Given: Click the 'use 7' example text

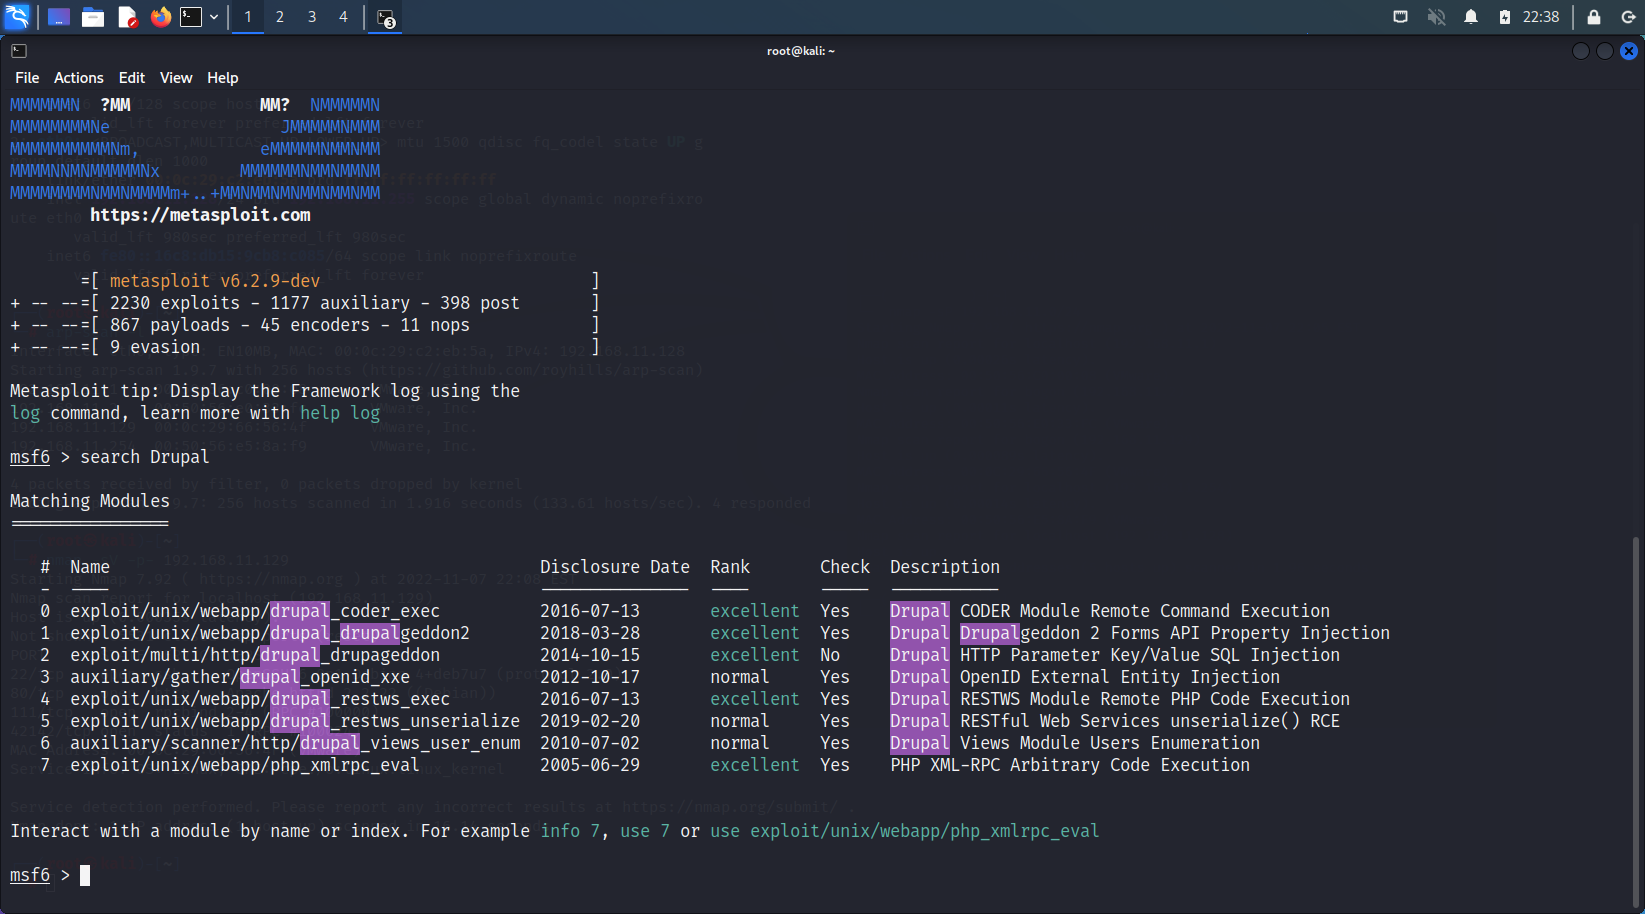Looking at the screenshot, I should tap(645, 831).
